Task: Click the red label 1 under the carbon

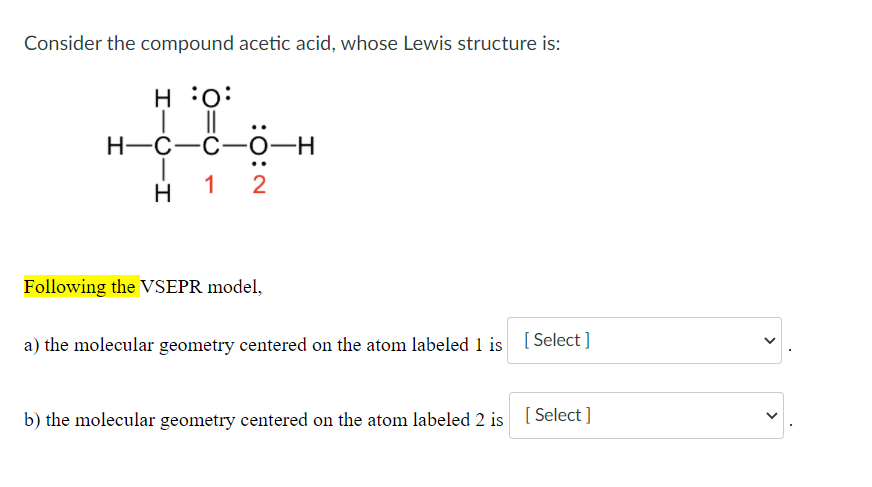Action: click(209, 185)
